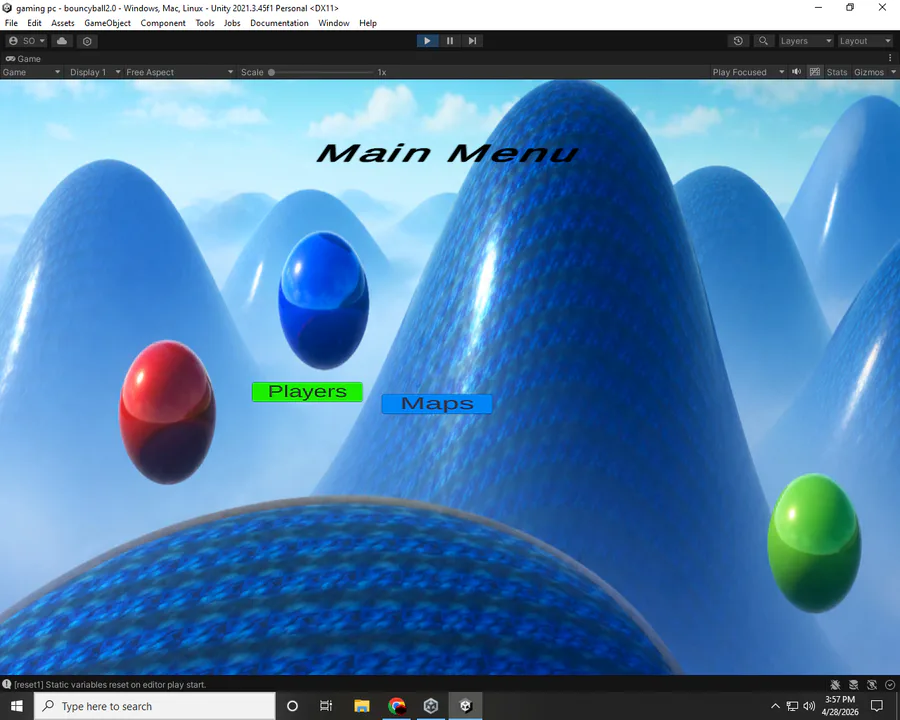
Task: Open the Assets menu
Action: tap(63, 23)
